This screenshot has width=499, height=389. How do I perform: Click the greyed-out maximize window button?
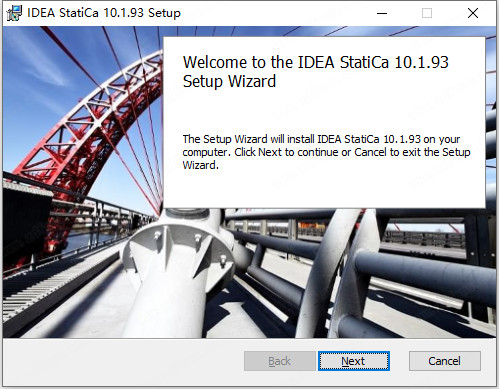pyautogui.click(x=427, y=13)
